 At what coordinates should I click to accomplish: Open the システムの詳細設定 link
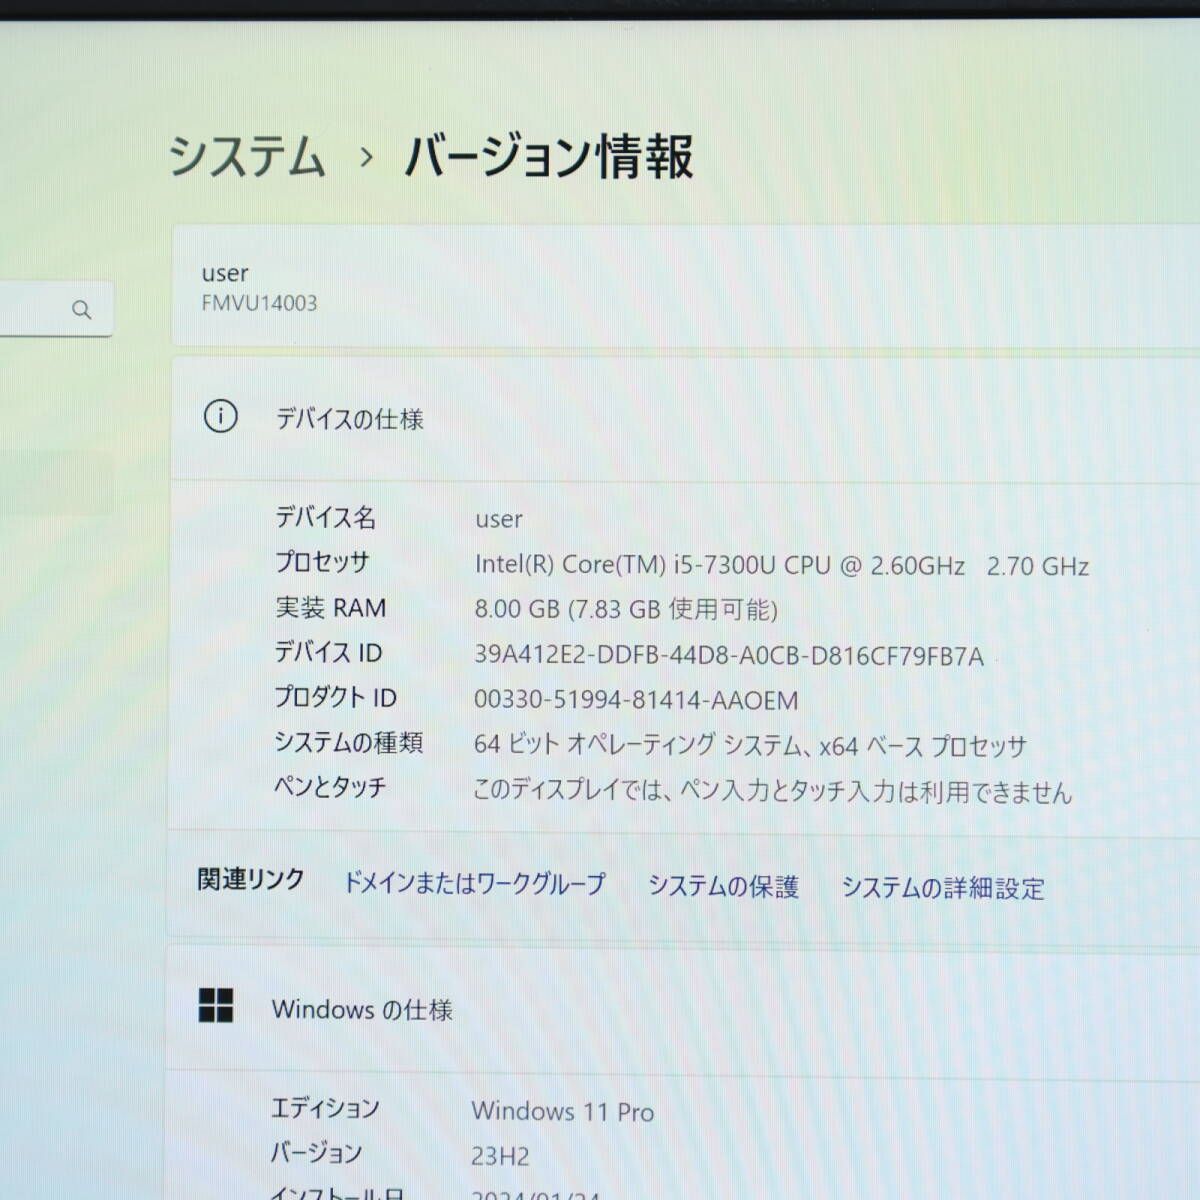tap(942, 888)
